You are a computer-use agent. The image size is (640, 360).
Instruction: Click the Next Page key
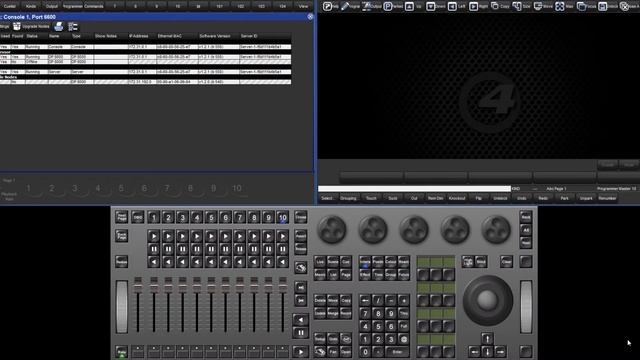pos(122,217)
